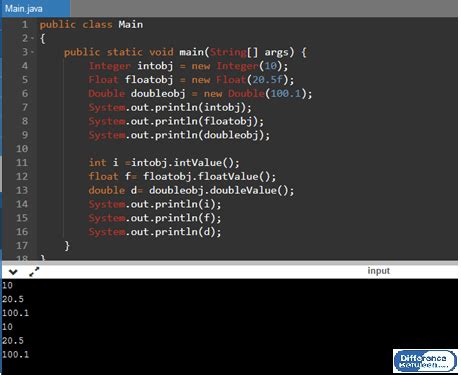Click first '10' in console output
Image resolution: width=461 pixels, height=375 pixels.
[x=7, y=285]
